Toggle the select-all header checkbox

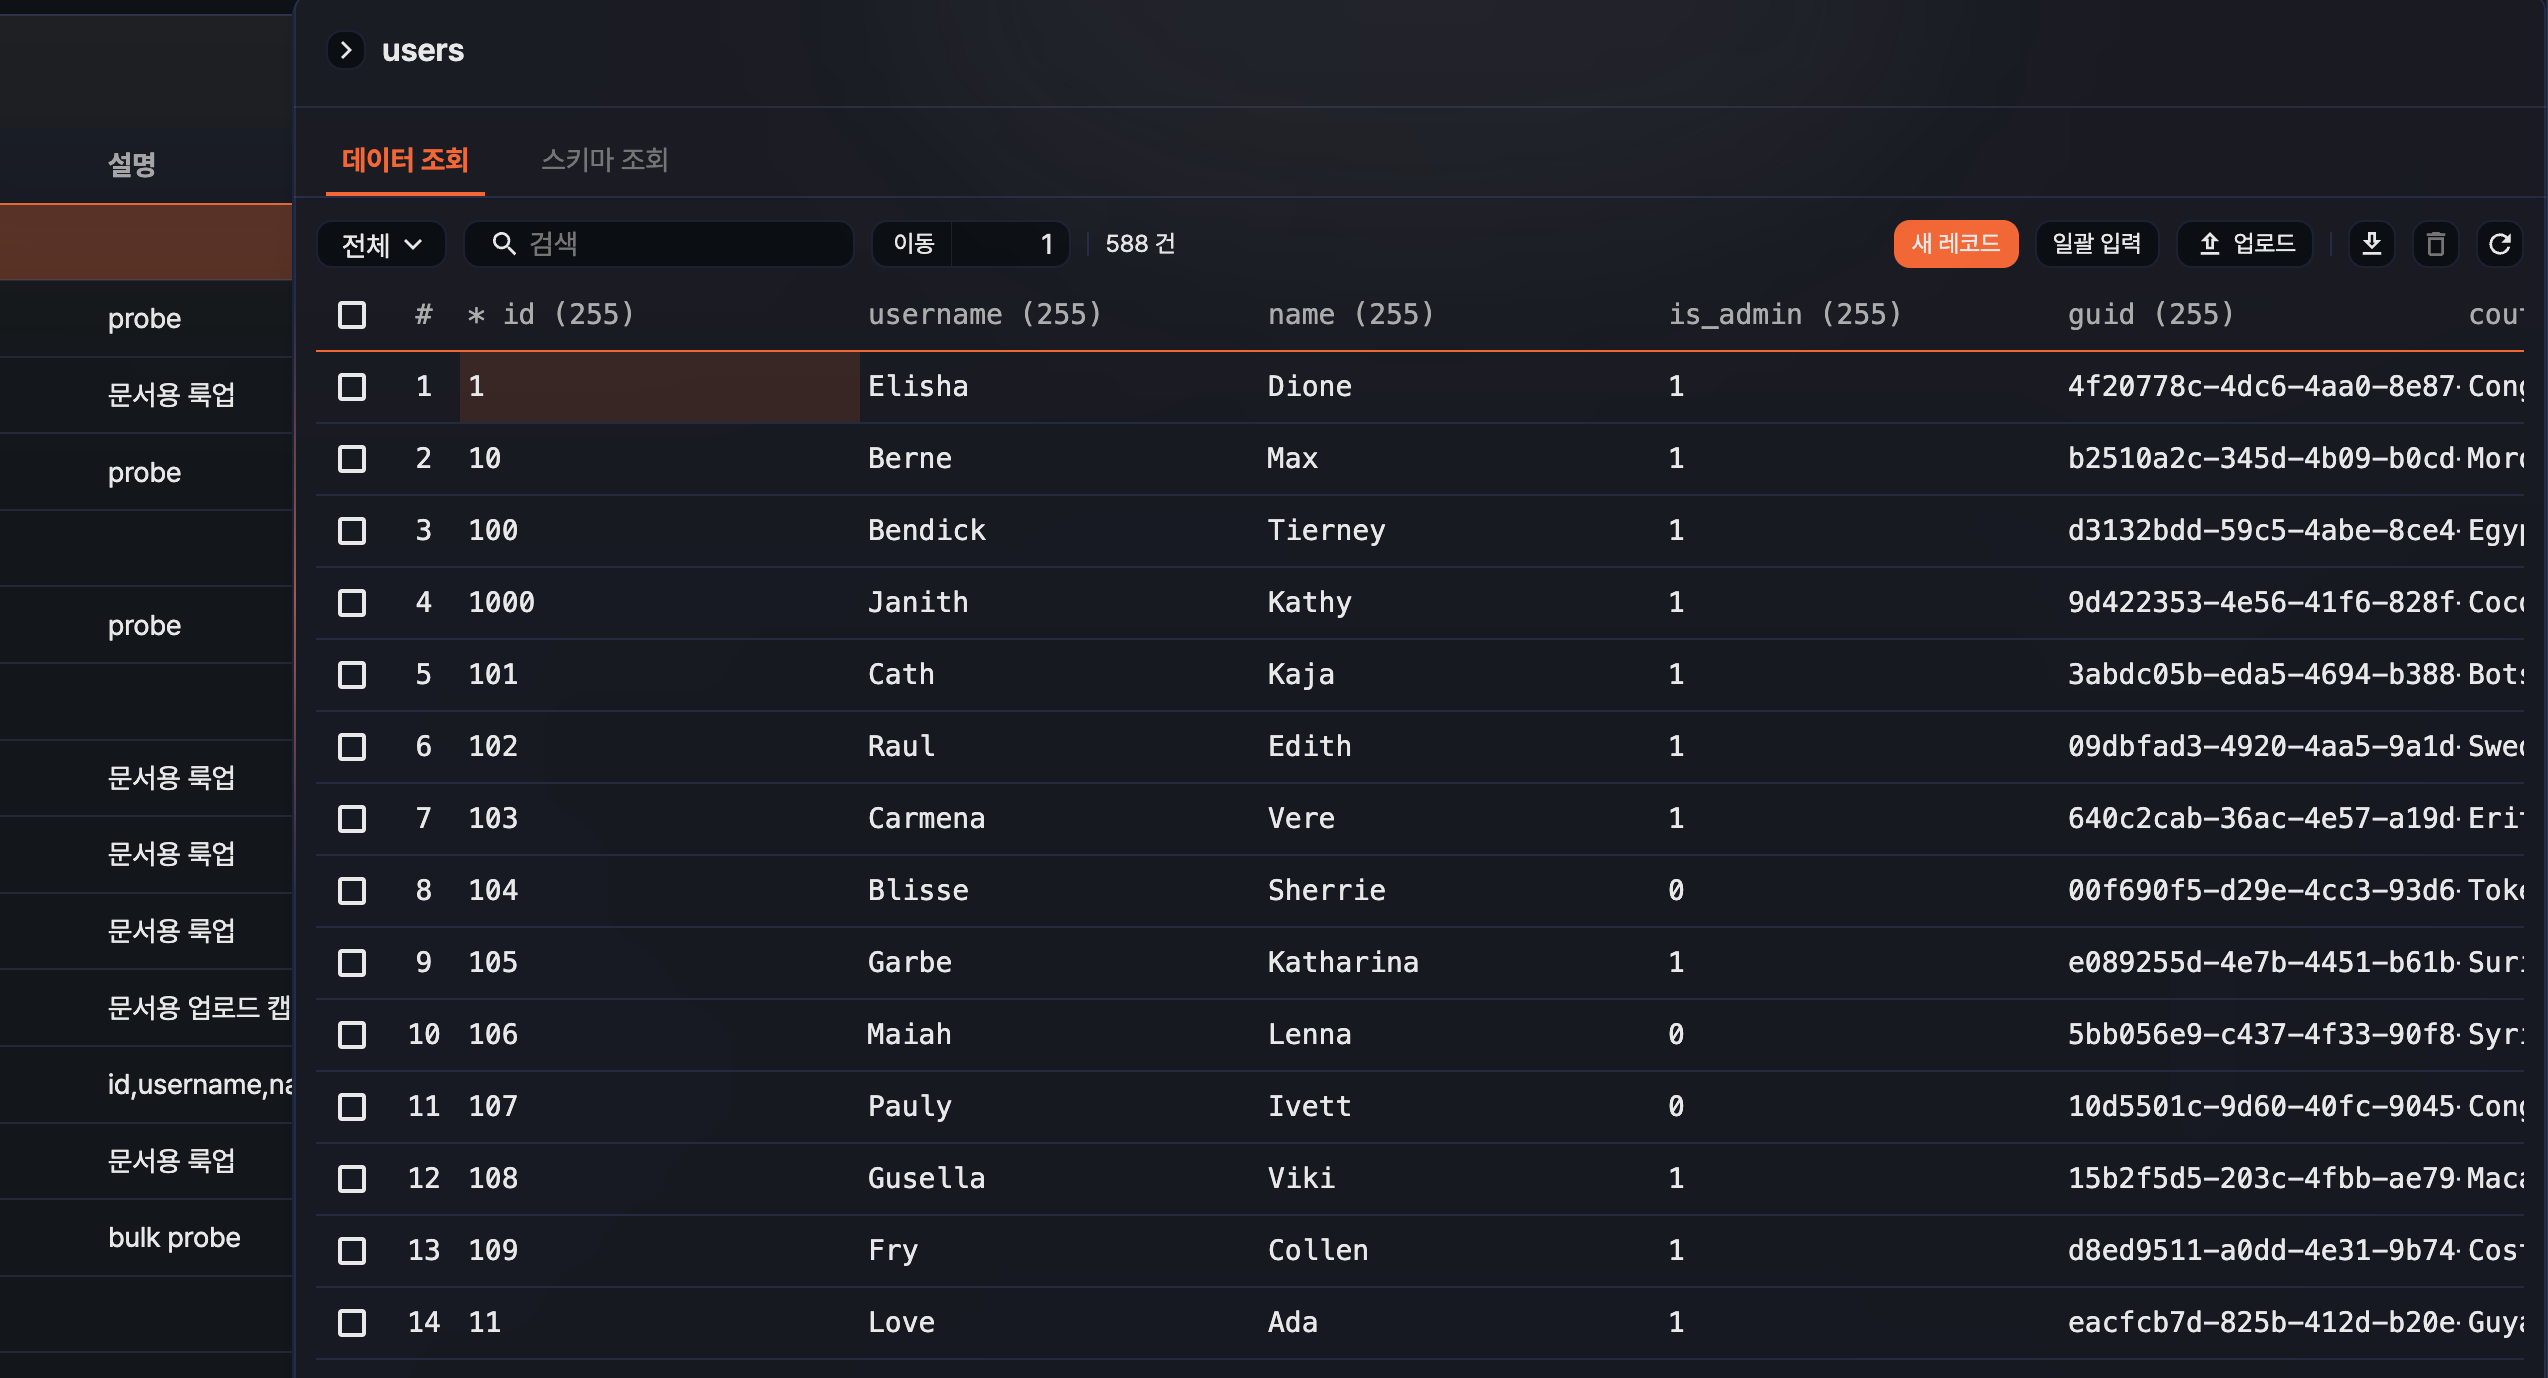tap(352, 315)
